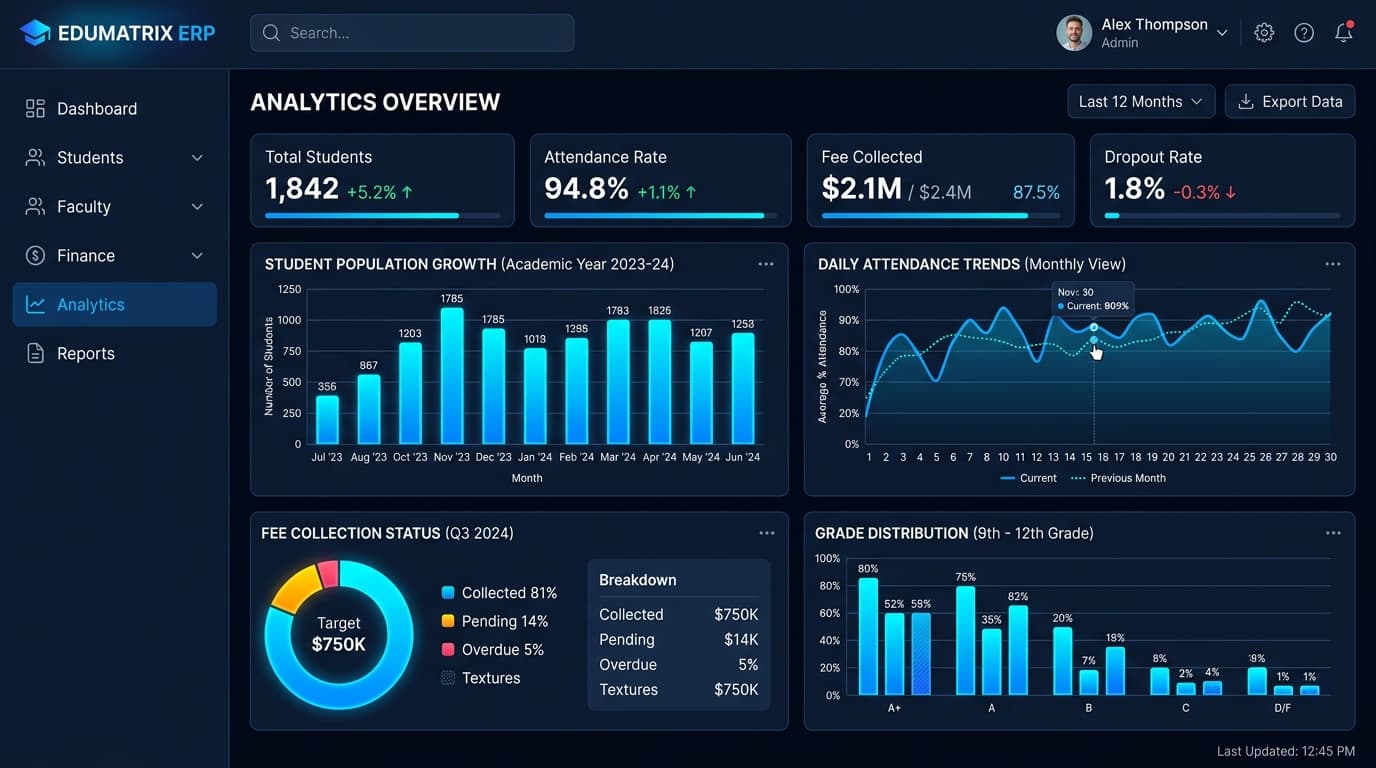Open the Finance sidebar section
The width and height of the screenshot is (1376, 768).
pyautogui.click(x=114, y=255)
